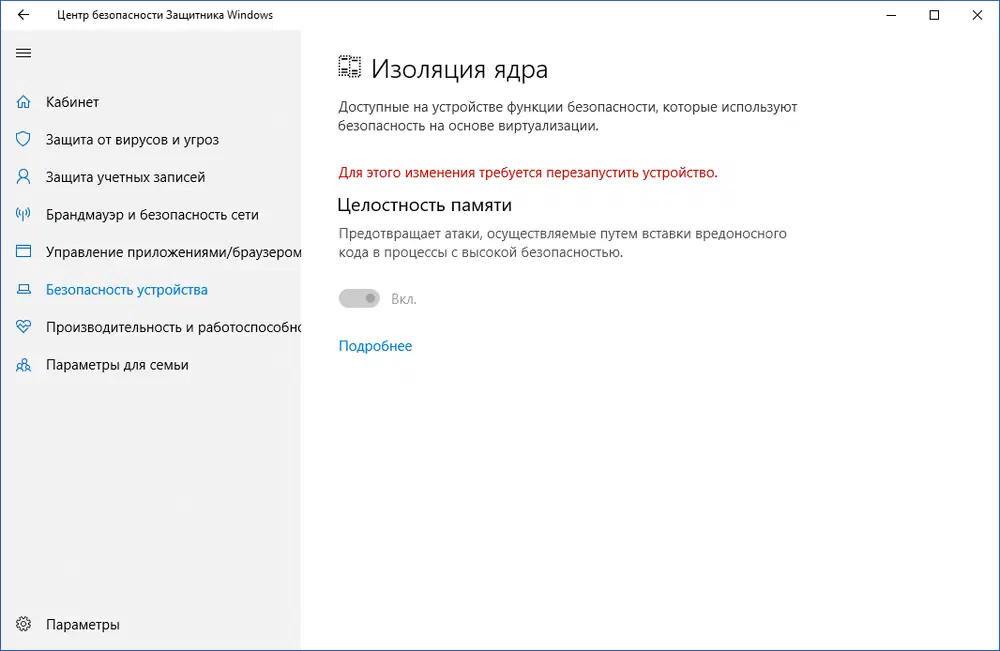Viewport: 1000px width, 651px height.
Task: Select the firewall and network security icon
Action: pyautogui.click(x=23, y=214)
